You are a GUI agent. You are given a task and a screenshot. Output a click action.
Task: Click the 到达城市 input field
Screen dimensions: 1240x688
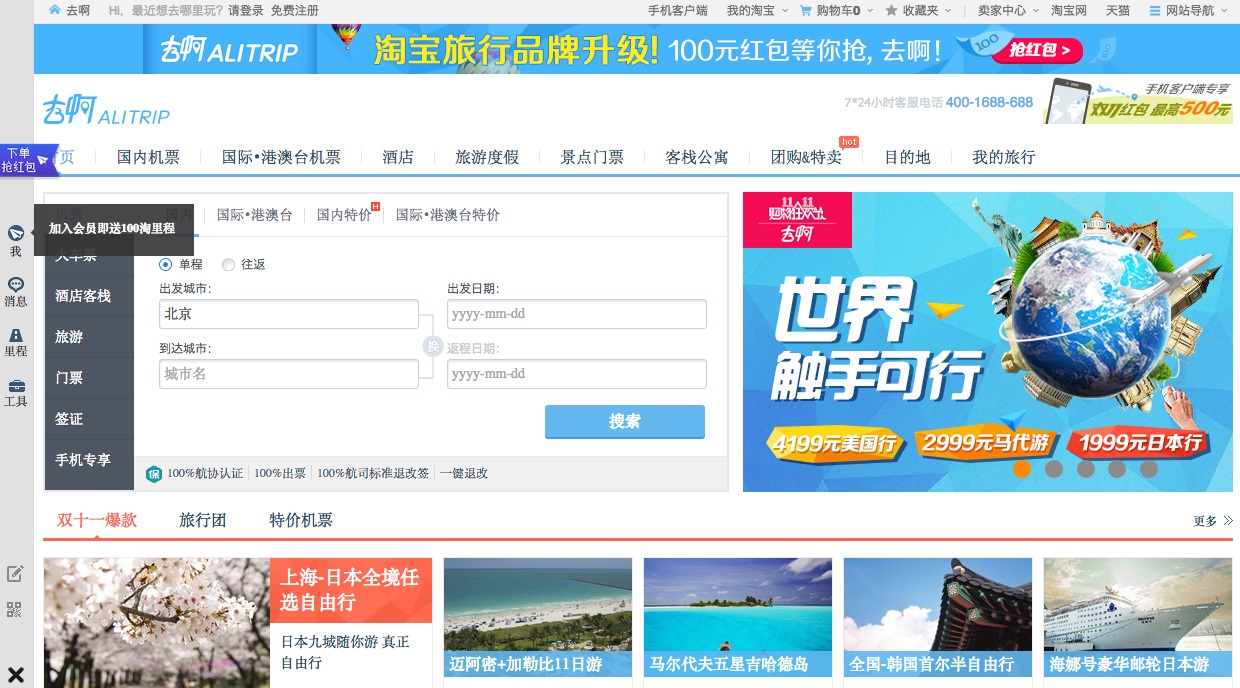[289, 374]
